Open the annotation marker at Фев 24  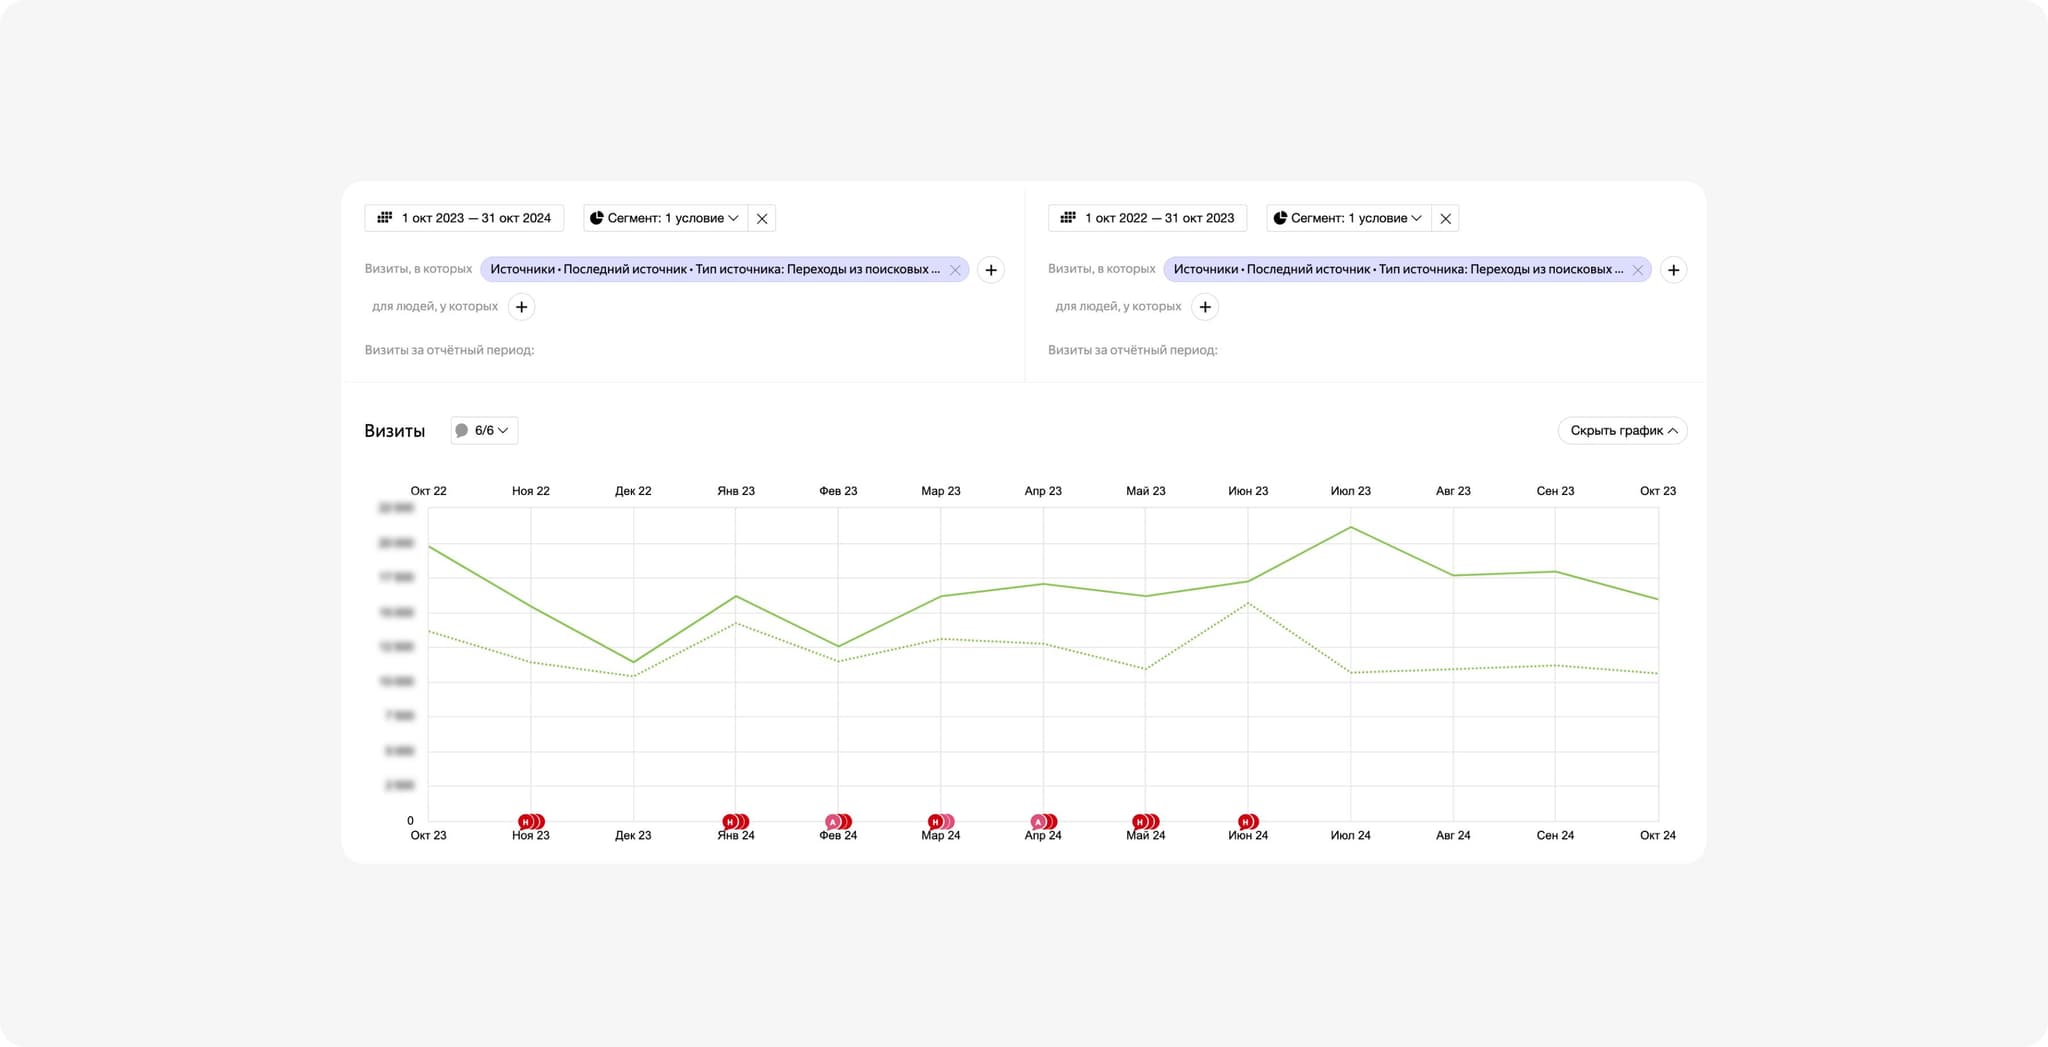834,822
